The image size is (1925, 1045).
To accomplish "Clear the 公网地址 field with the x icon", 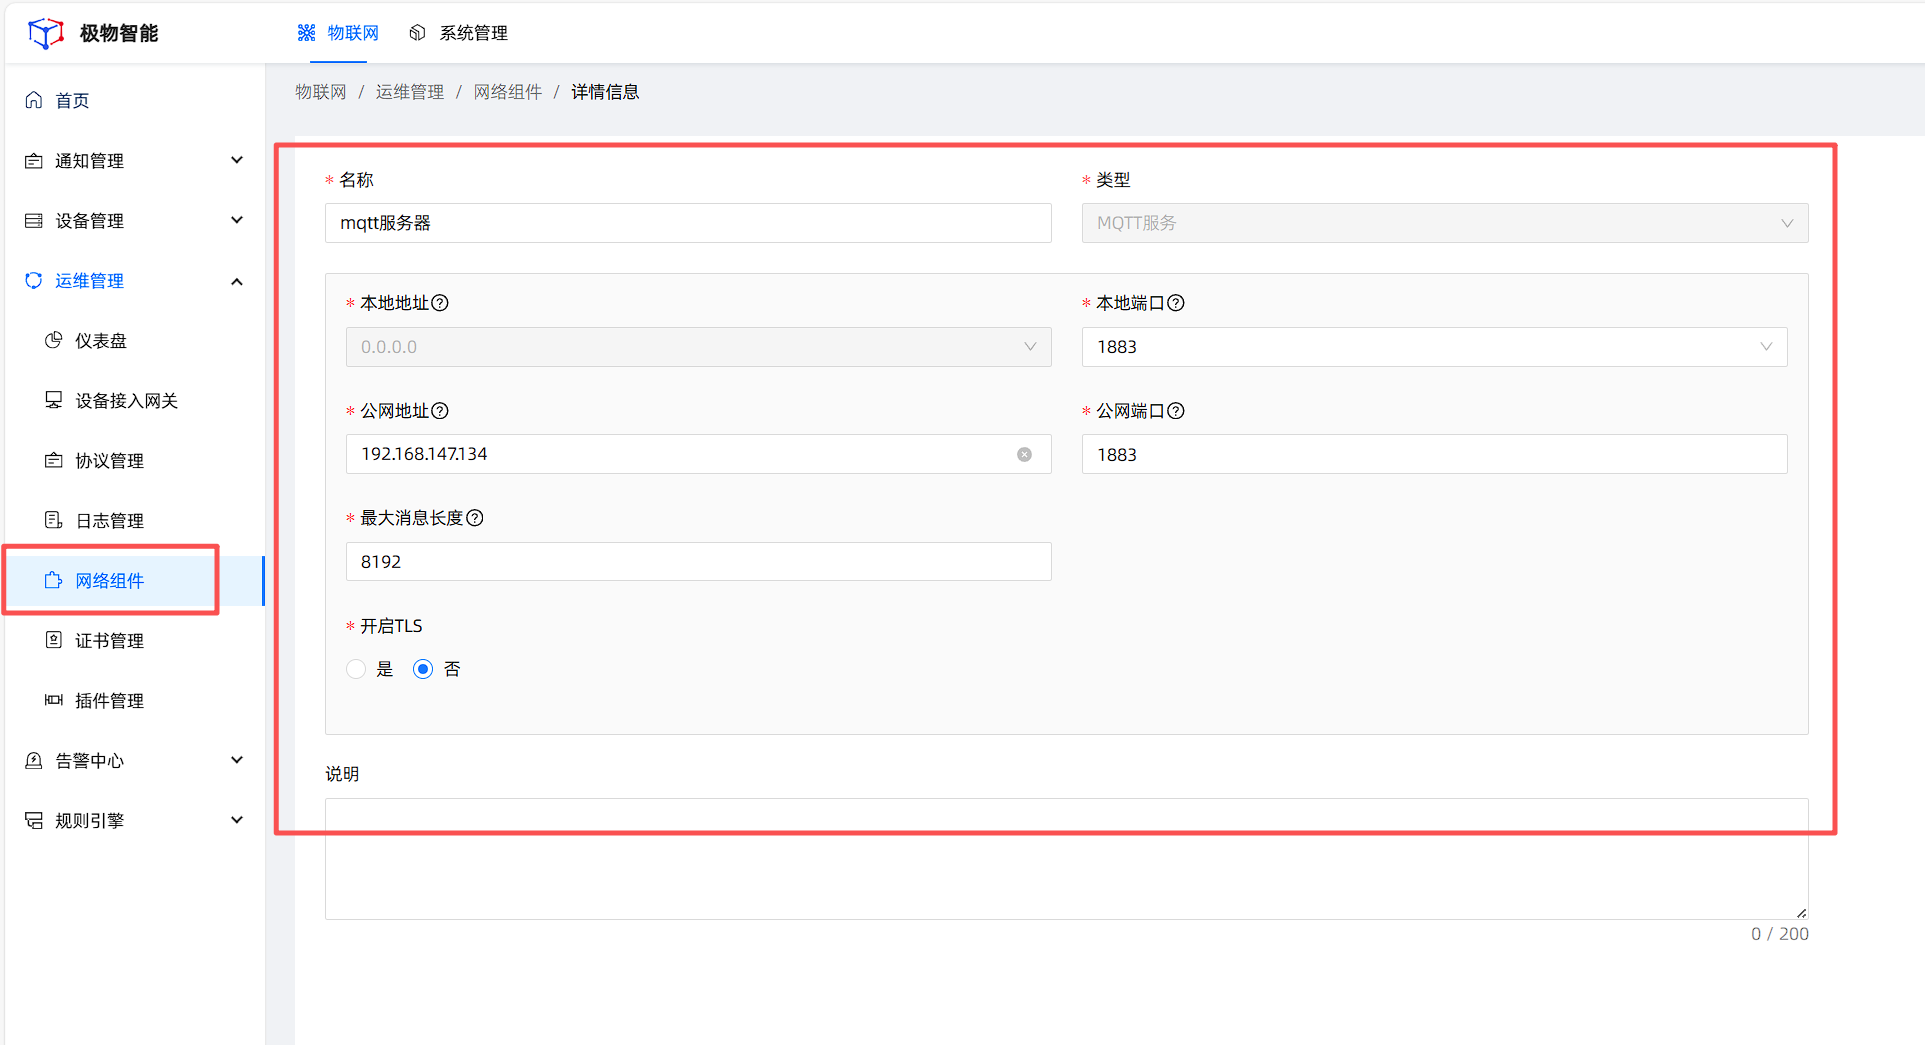I will click(1024, 454).
